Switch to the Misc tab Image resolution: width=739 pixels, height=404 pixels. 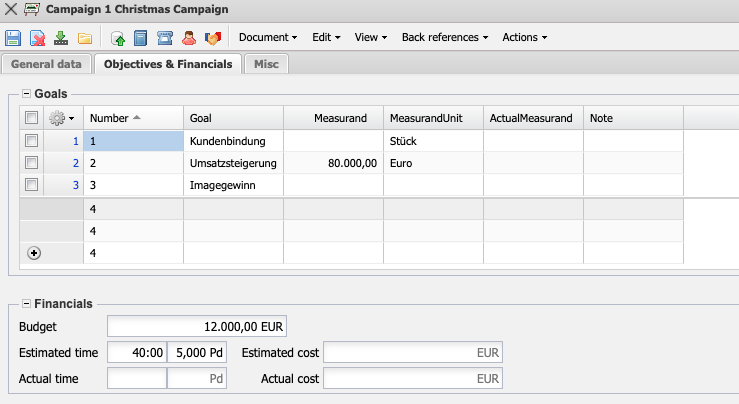coord(266,64)
